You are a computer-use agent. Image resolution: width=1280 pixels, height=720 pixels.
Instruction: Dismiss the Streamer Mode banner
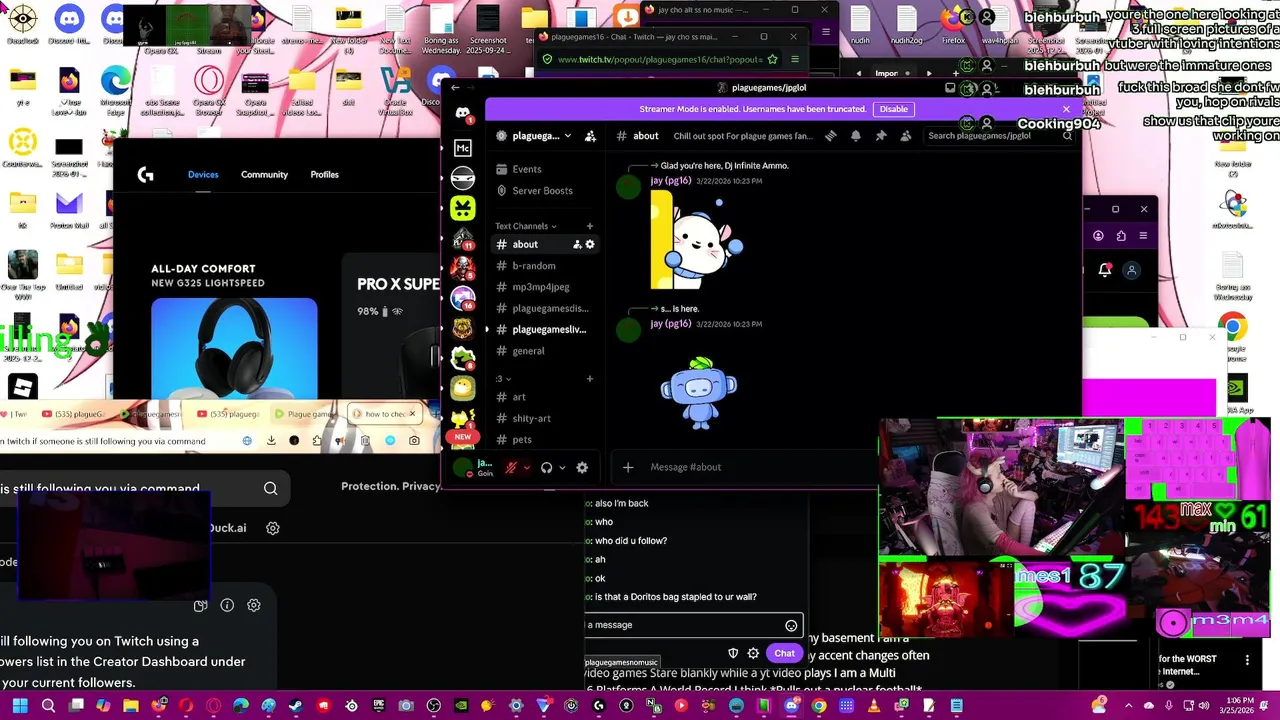1066,109
